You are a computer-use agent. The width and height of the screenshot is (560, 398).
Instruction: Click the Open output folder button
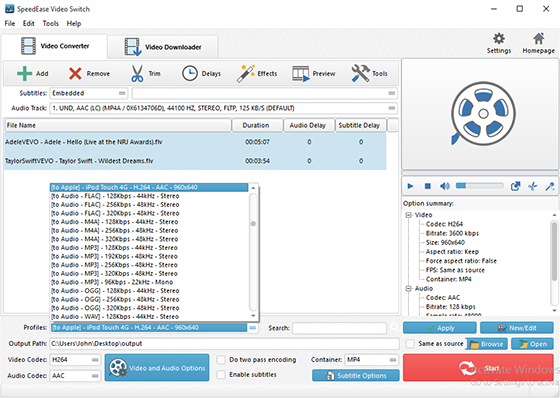coord(532,344)
